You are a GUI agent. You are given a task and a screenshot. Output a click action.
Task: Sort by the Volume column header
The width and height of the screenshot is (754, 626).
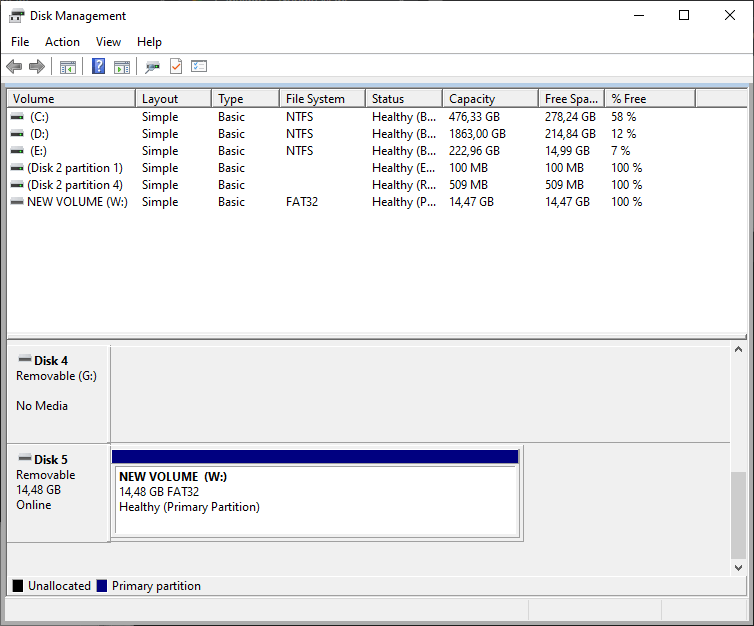pyautogui.click(x=71, y=99)
